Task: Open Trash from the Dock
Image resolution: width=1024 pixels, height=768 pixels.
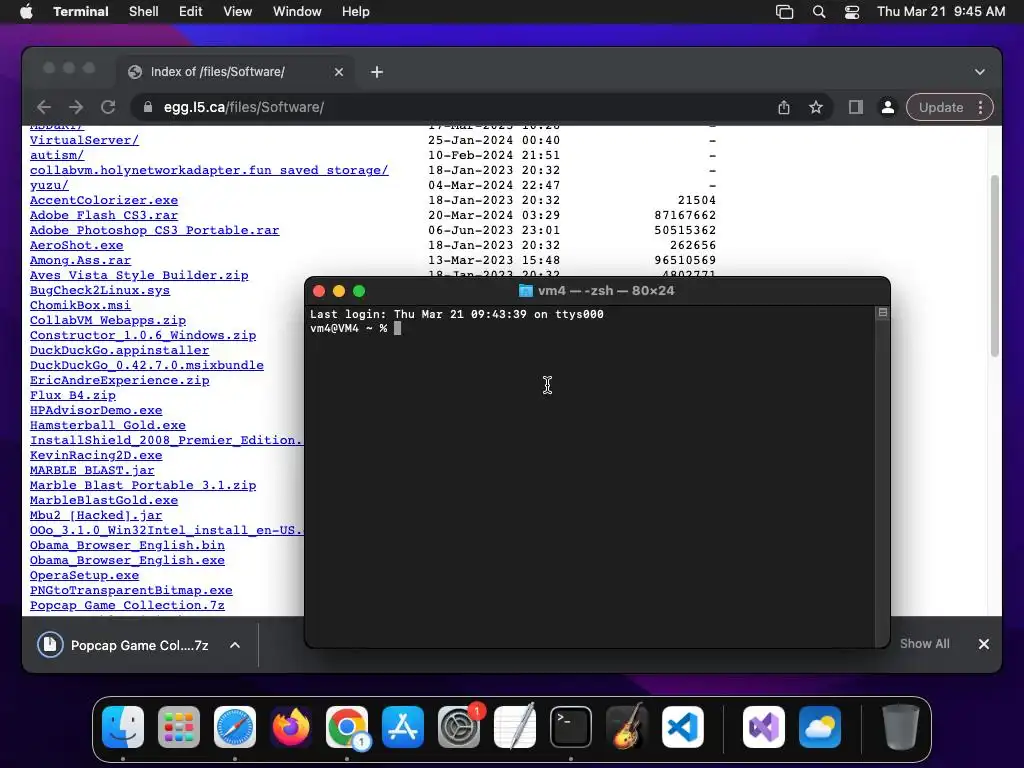Action: tap(901, 727)
